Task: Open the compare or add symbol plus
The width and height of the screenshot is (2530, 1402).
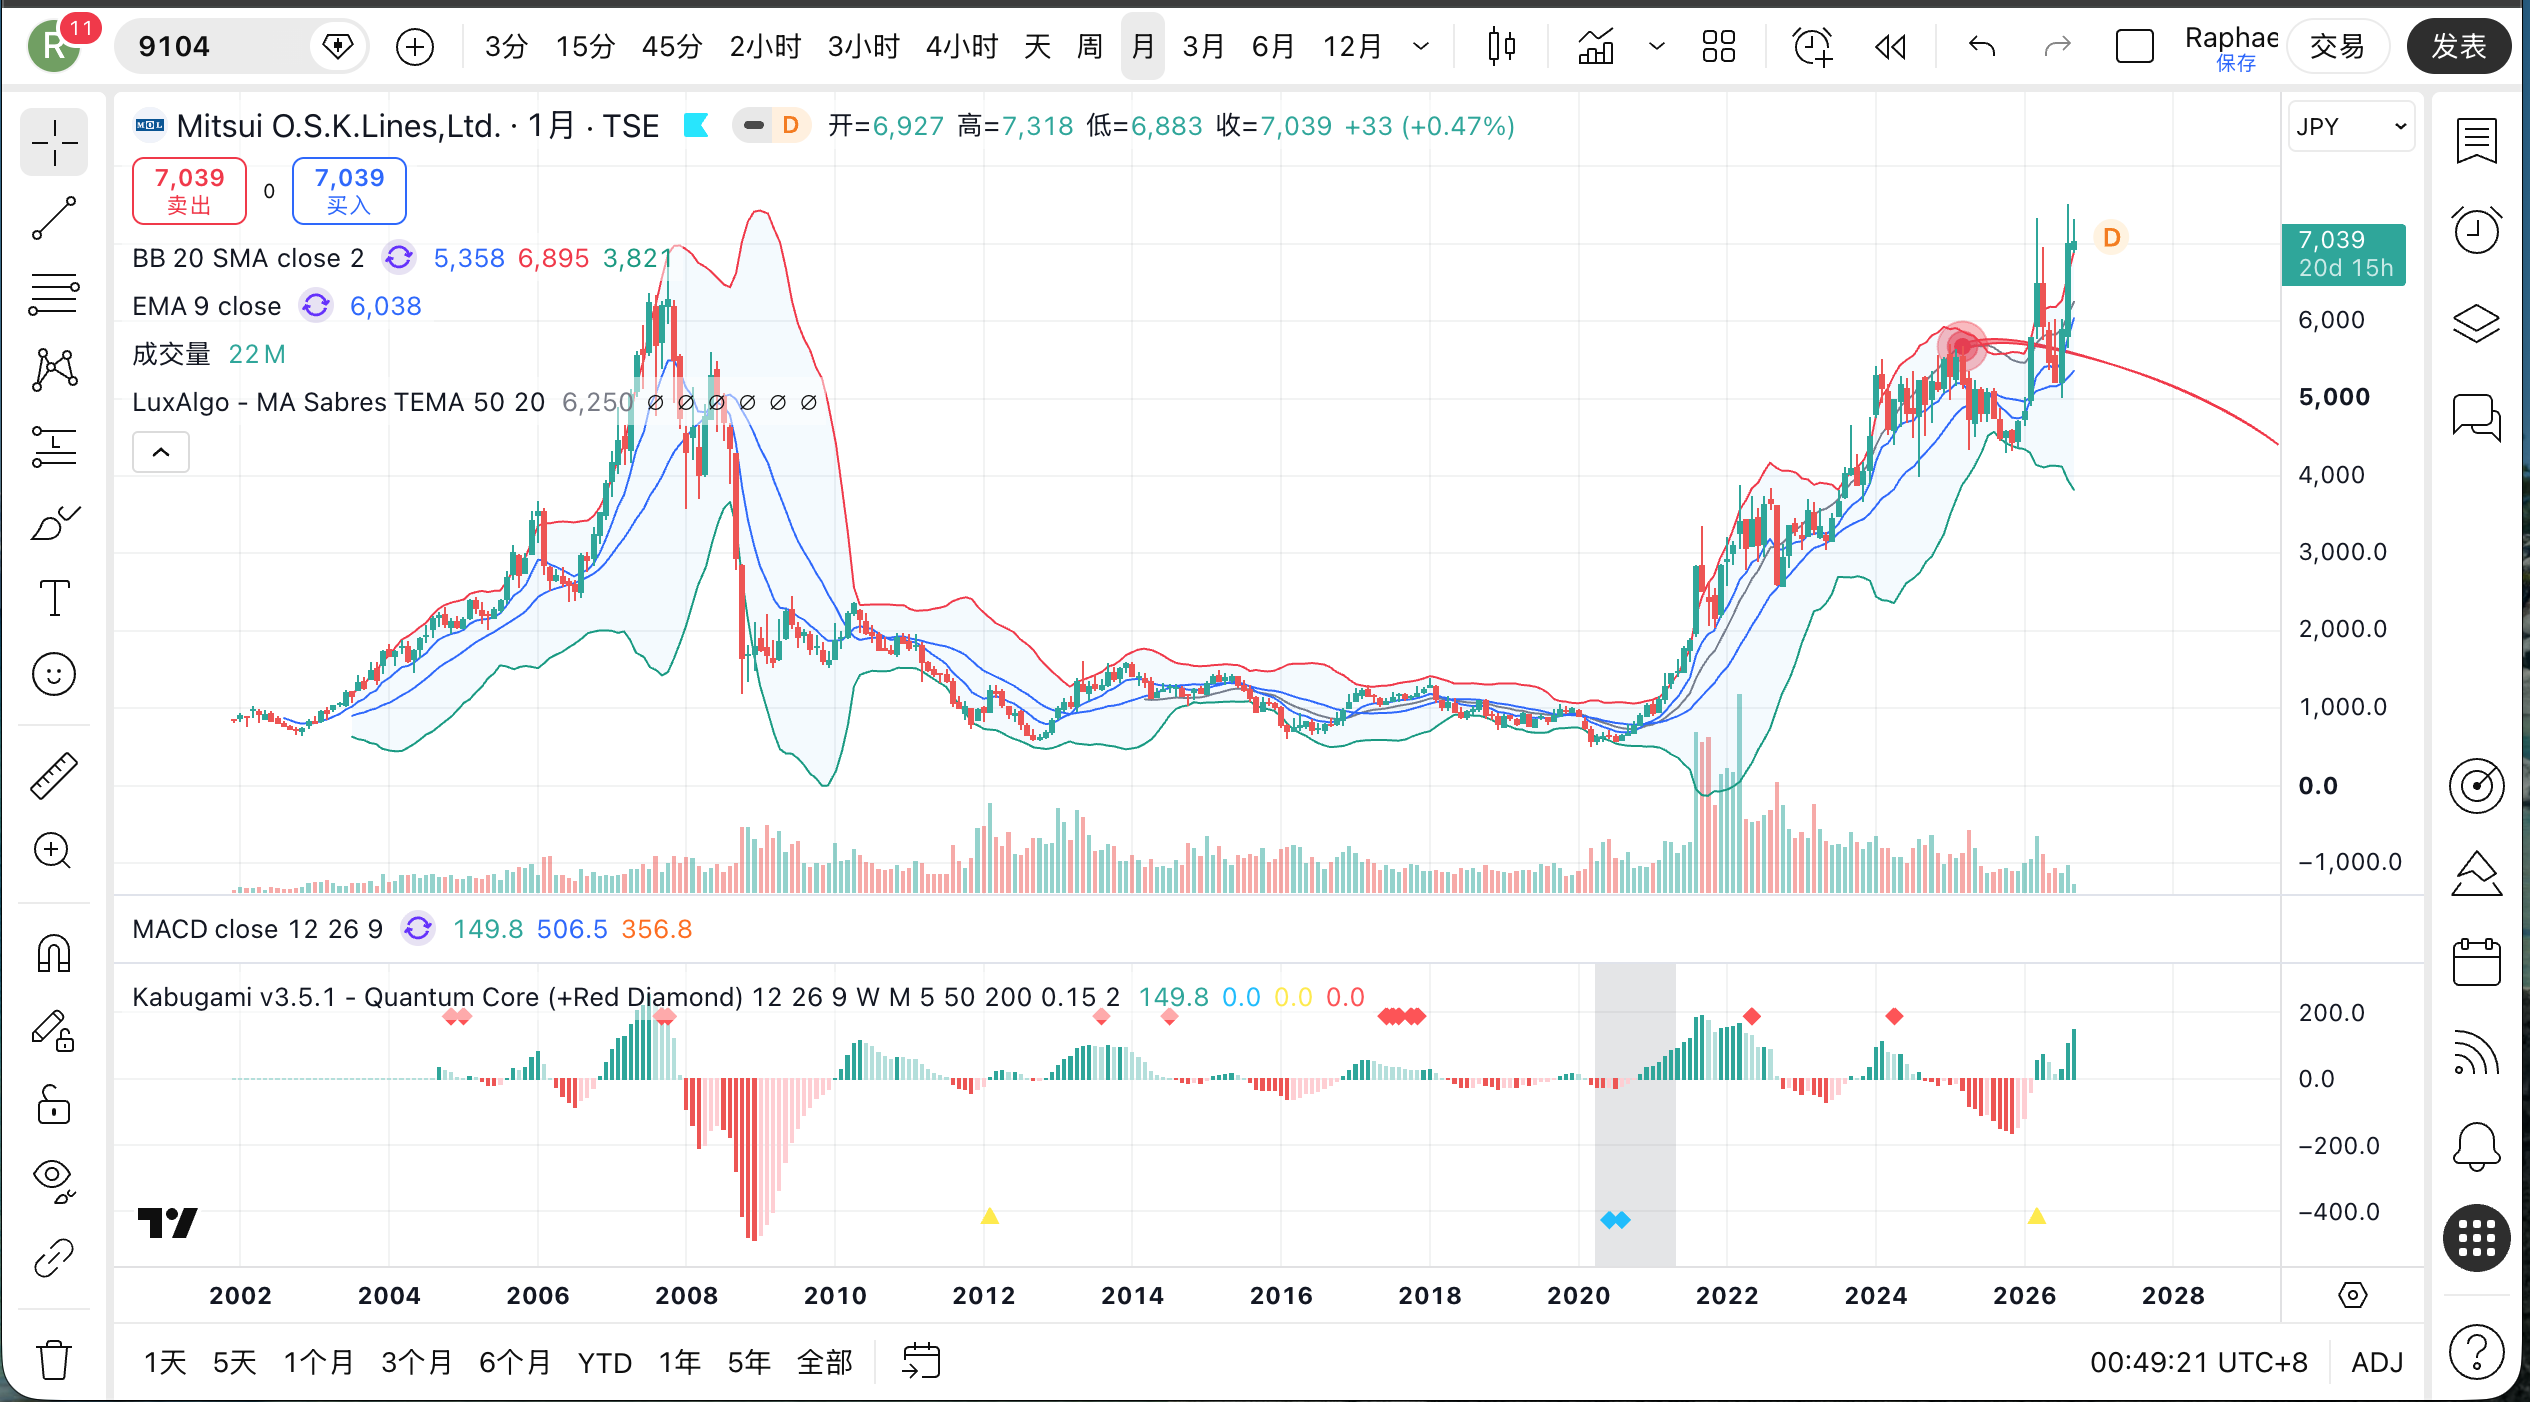Action: [x=415, y=47]
